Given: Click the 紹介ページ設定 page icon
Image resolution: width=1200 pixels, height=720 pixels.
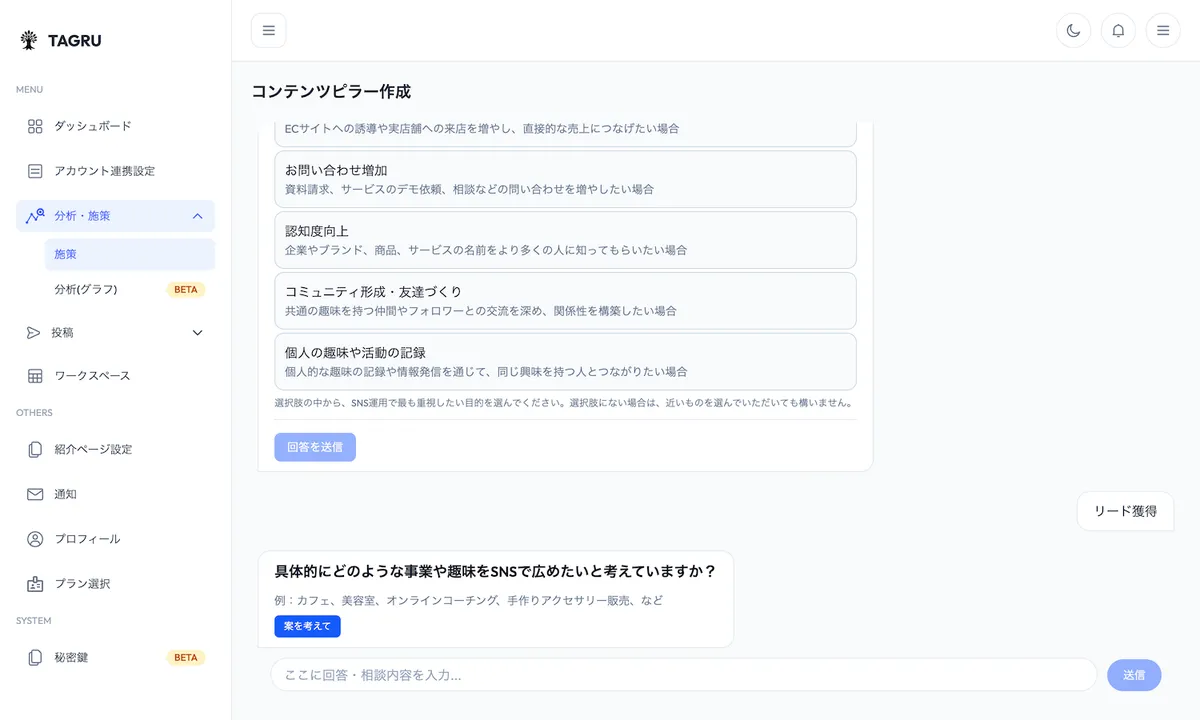Looking at the screenshot, I should (31, 449).
